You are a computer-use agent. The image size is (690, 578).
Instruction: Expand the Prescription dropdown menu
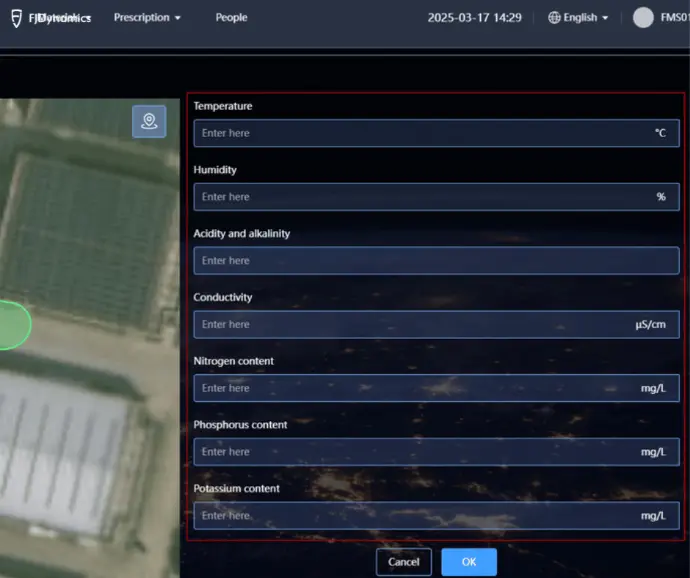[x=147, y=18]
